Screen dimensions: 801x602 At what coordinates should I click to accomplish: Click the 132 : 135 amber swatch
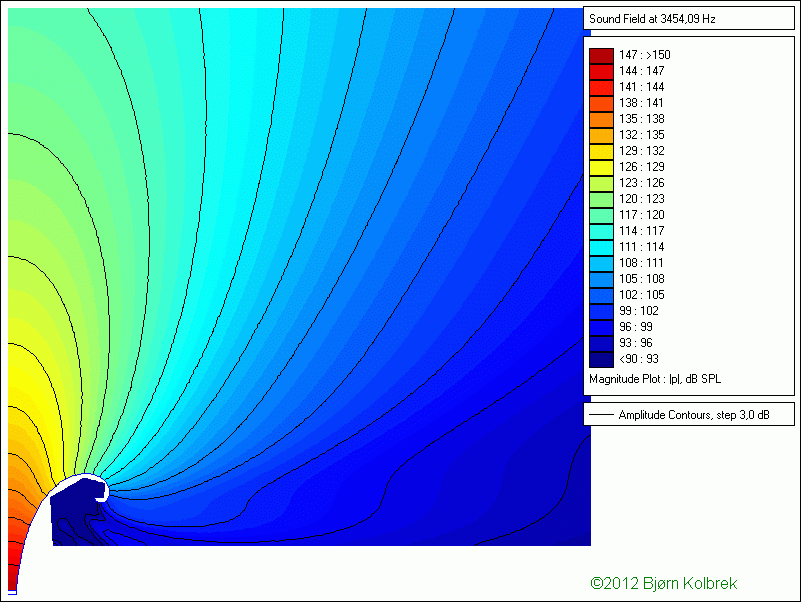601,135
